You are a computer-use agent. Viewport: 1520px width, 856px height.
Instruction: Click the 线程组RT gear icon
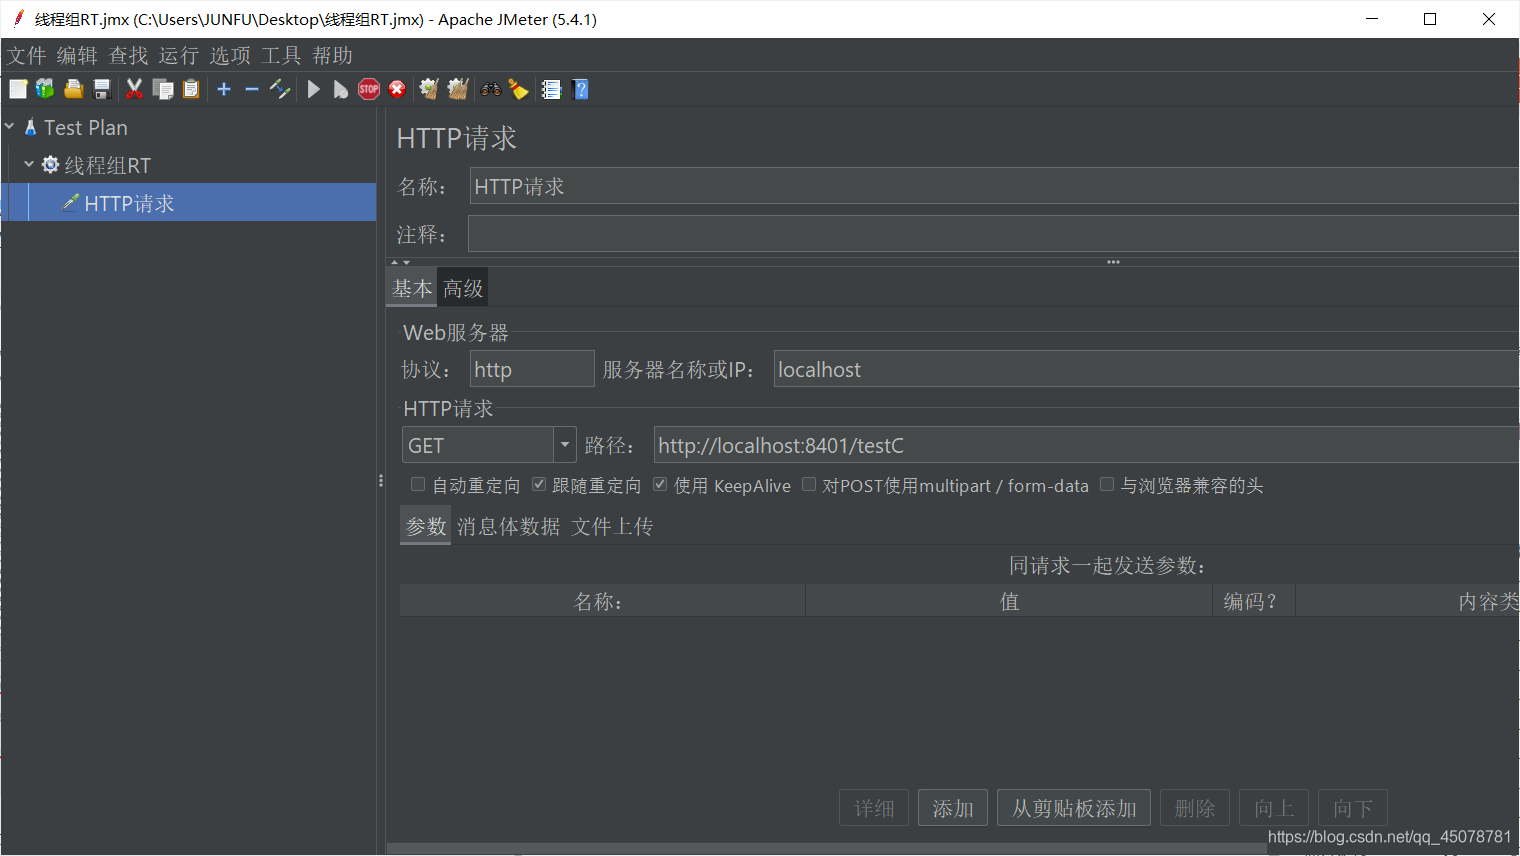pyautogui.click(x=50, y=164)
